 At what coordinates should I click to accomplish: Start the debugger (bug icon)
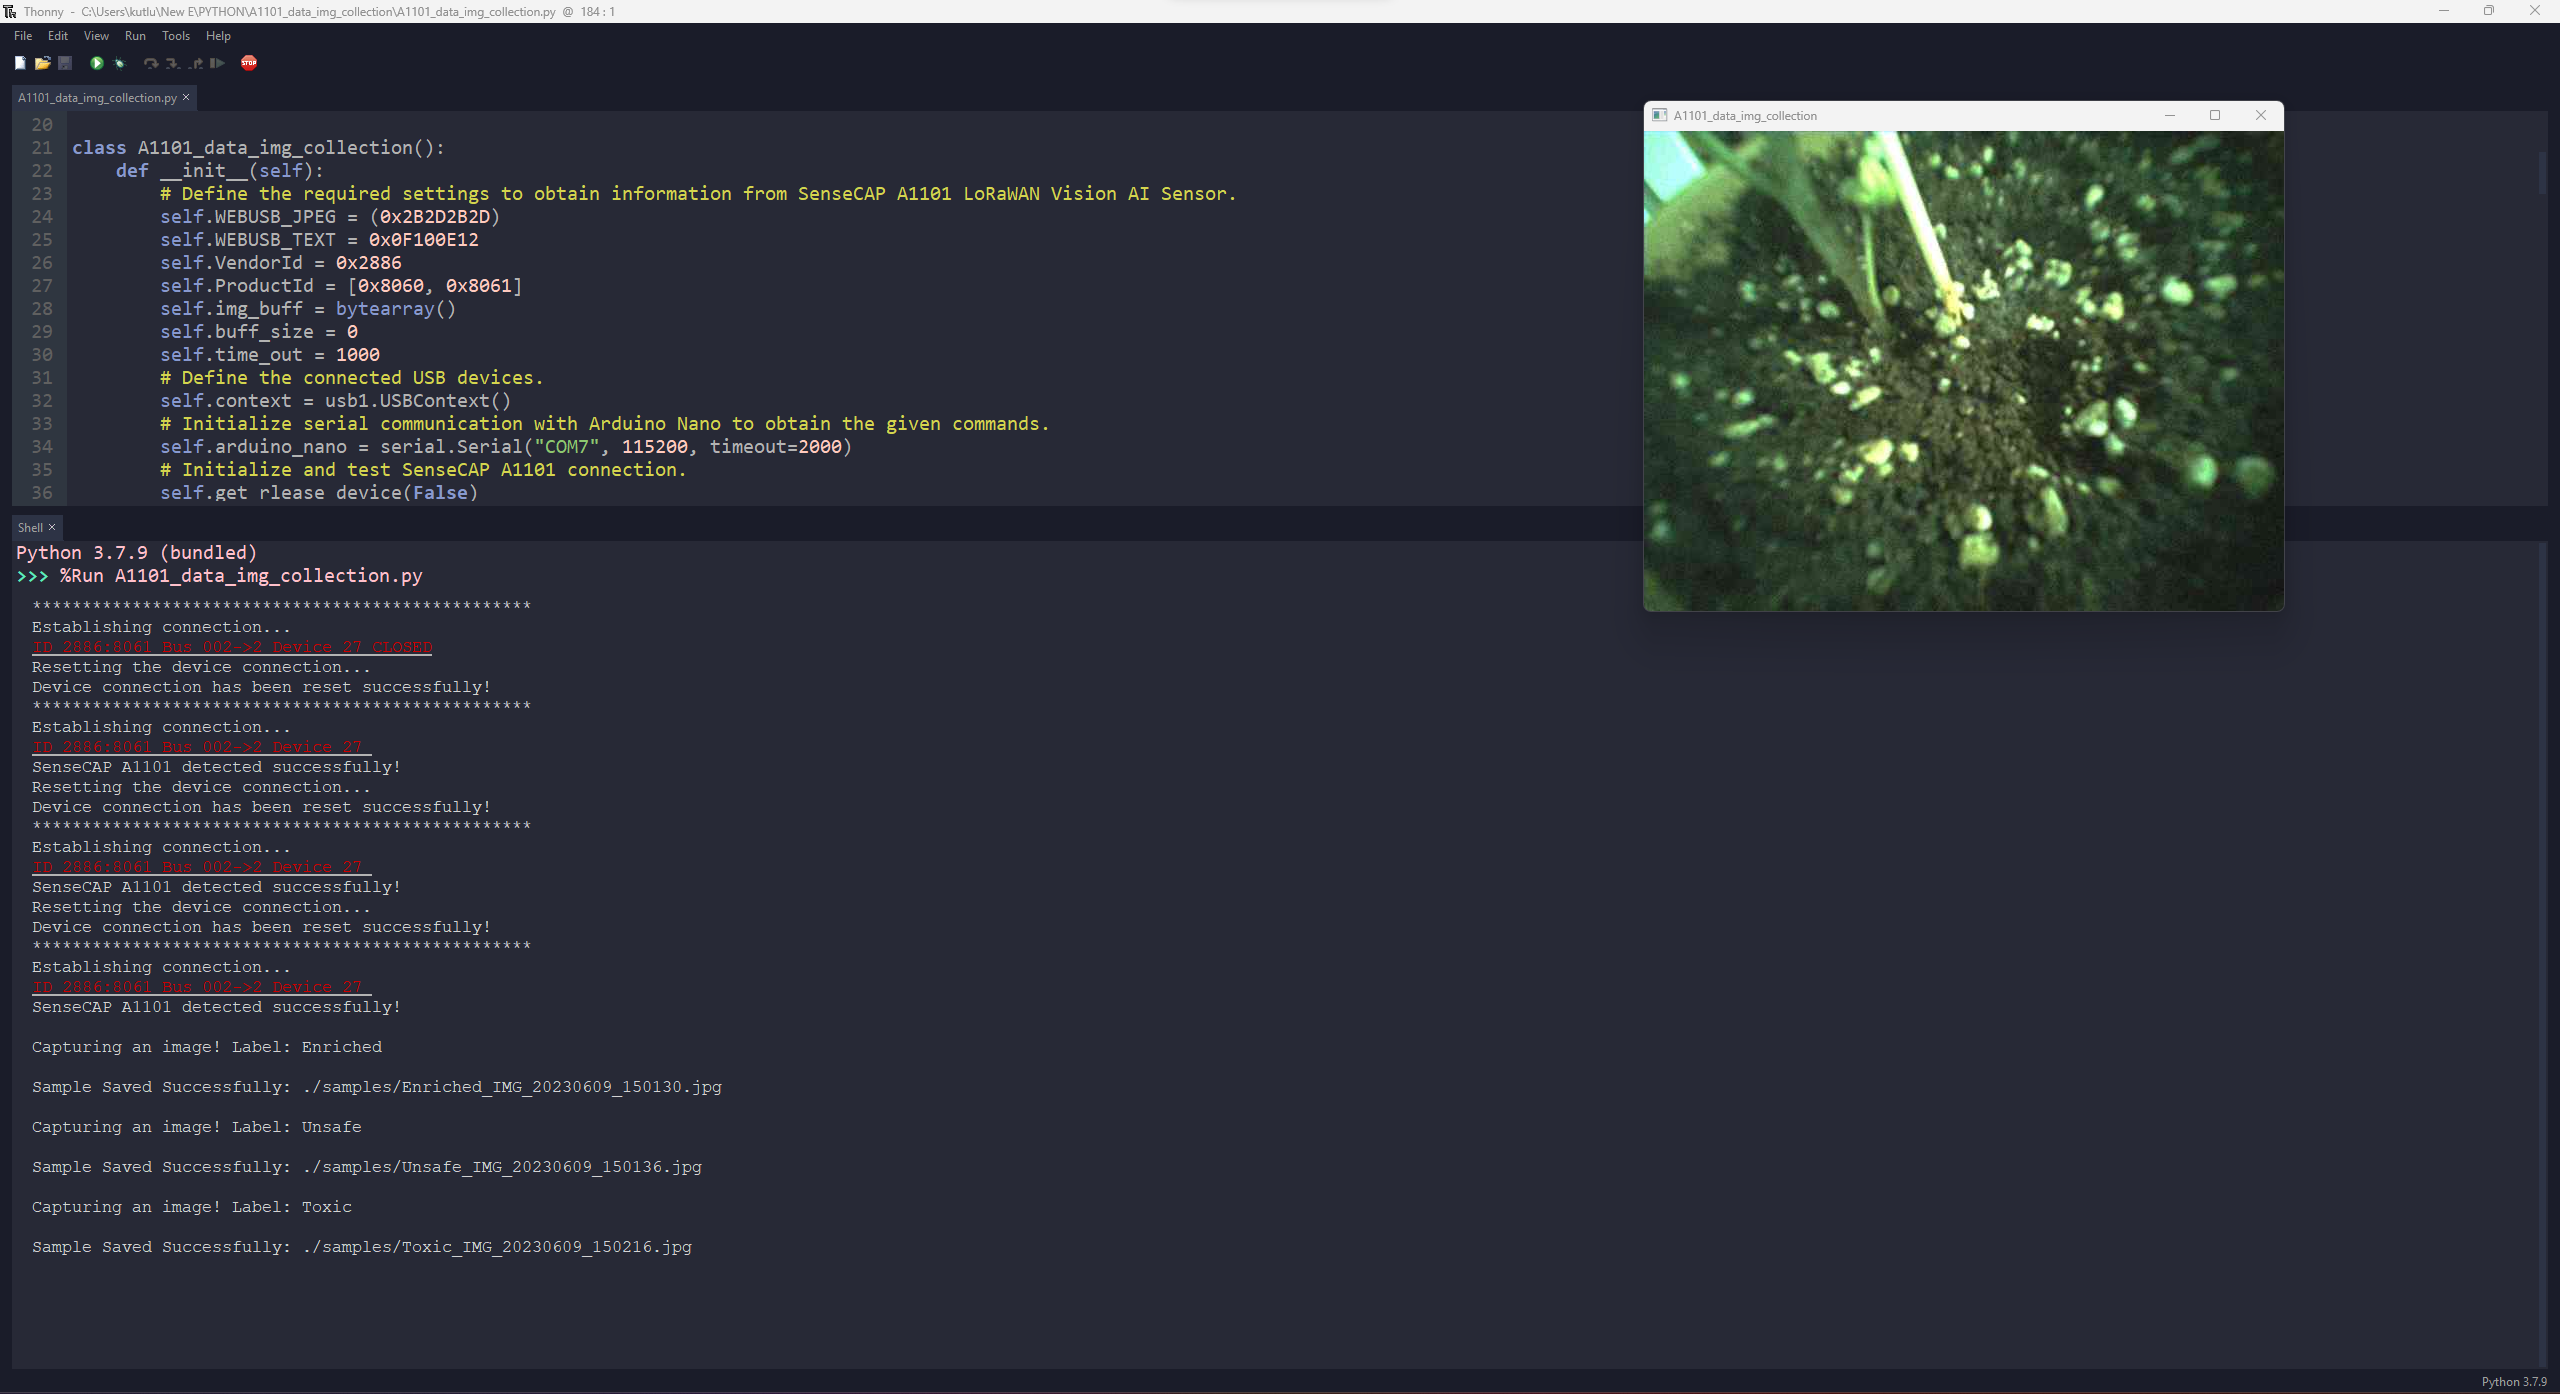point(119,63)
